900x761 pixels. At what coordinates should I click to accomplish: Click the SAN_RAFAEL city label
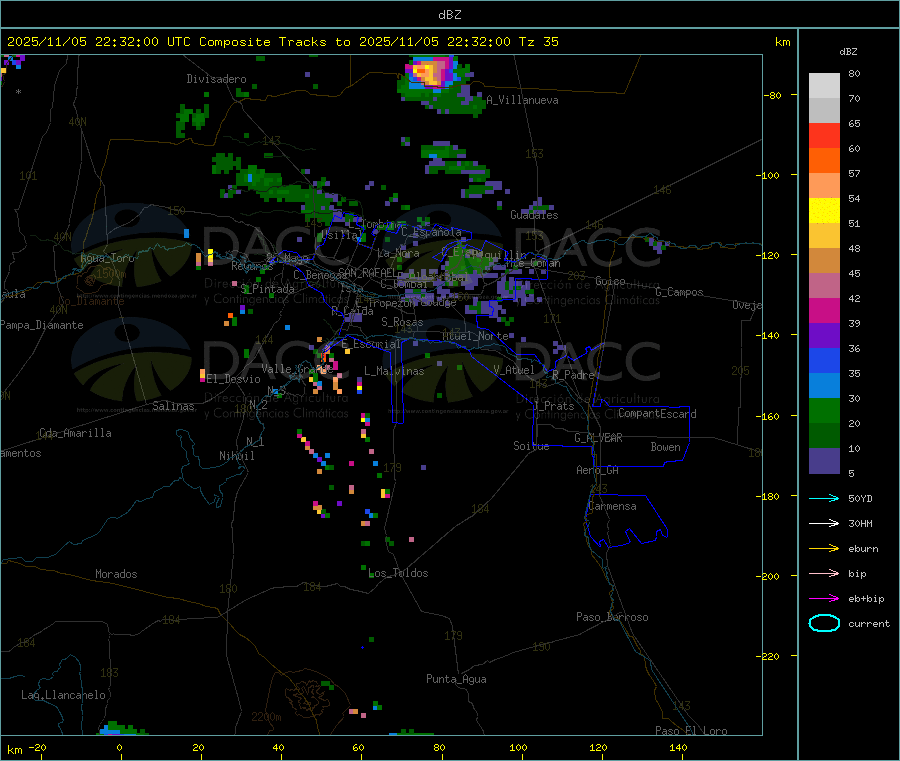366,272
